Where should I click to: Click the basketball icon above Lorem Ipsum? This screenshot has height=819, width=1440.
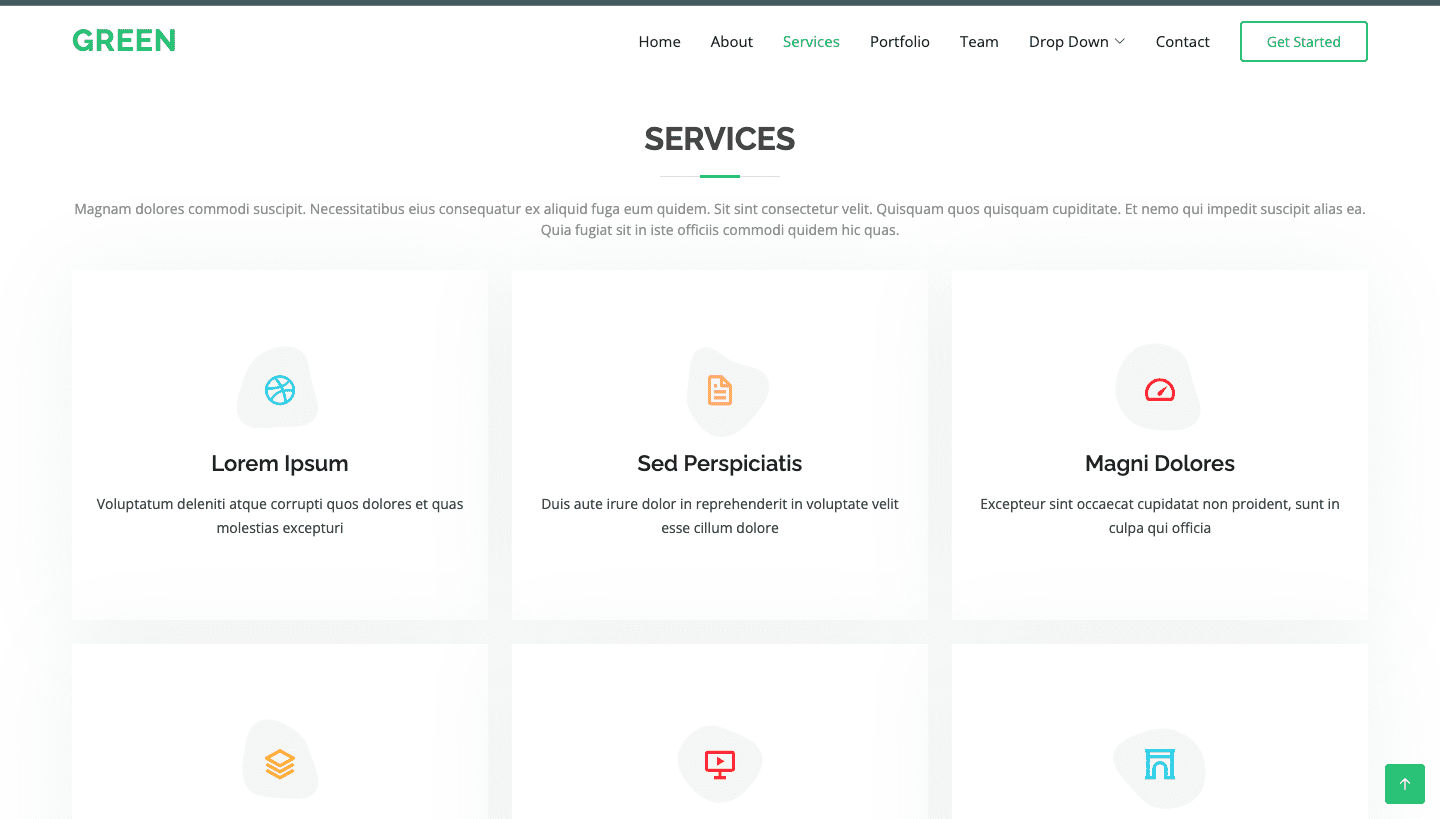(x=280, y=389)
